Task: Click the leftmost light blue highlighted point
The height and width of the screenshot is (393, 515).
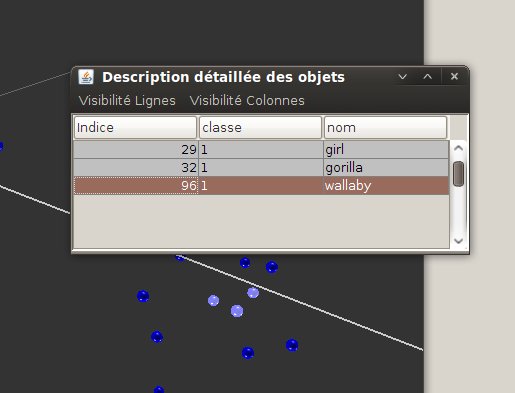Action: click(x=214, y=301)
